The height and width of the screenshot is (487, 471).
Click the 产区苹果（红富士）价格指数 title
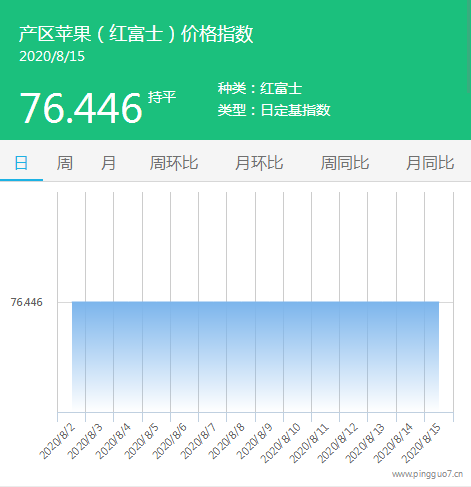coord(136,34)
